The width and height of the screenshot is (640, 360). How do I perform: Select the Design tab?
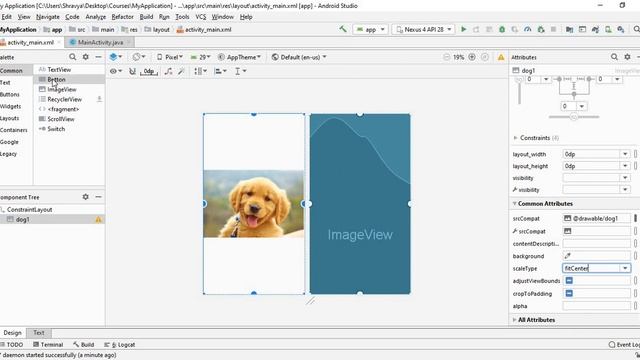pyautogui.click(x=12, y=333)
